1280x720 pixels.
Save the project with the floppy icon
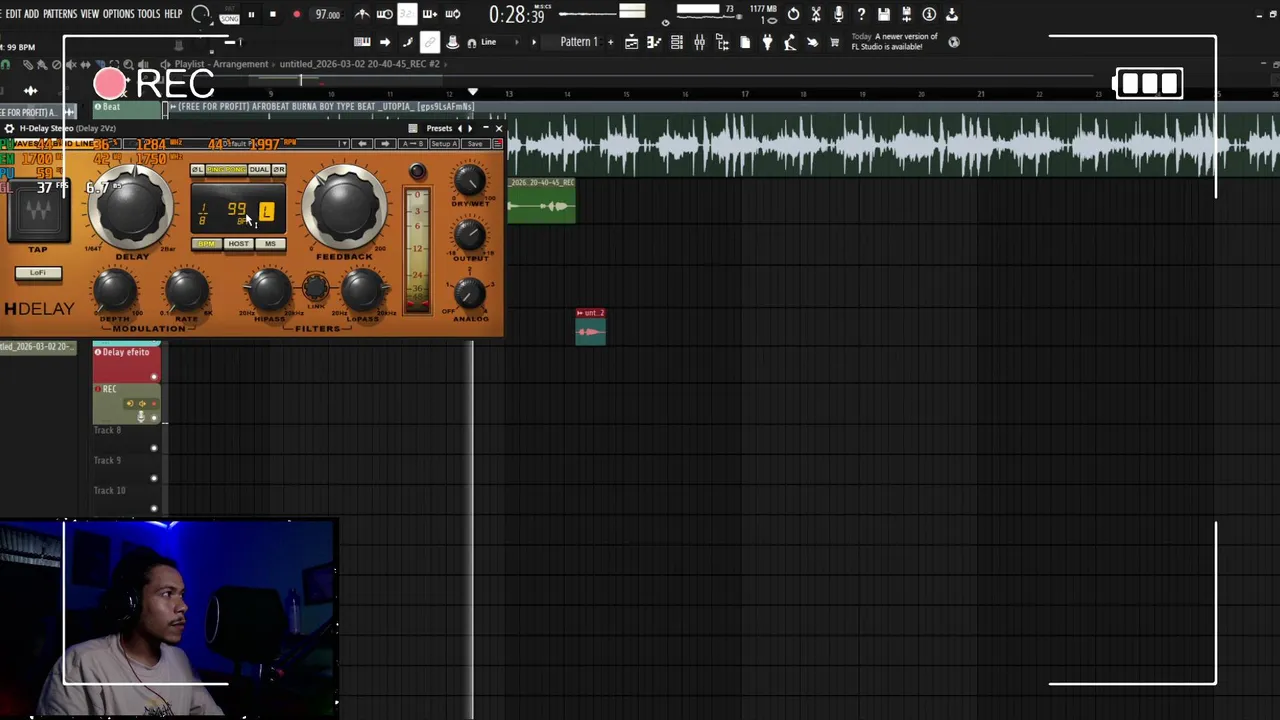(x=884, y=14)
